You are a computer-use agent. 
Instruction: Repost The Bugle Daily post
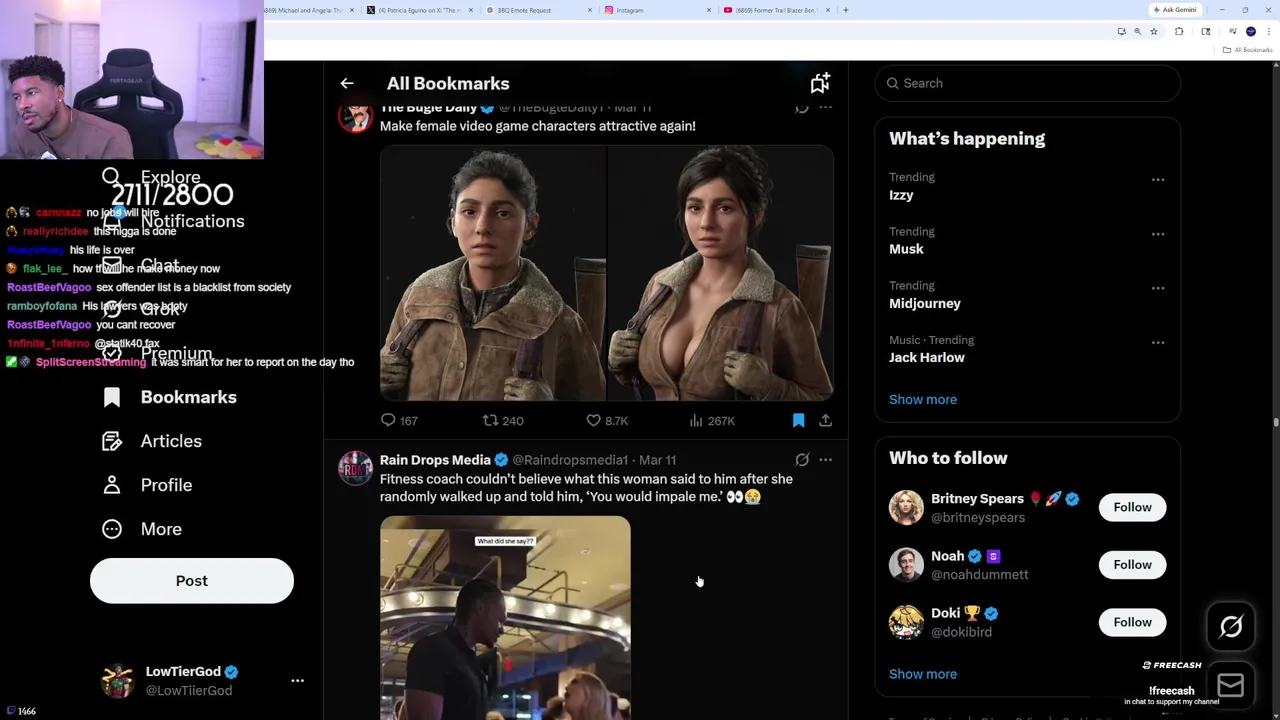[503, 421]
